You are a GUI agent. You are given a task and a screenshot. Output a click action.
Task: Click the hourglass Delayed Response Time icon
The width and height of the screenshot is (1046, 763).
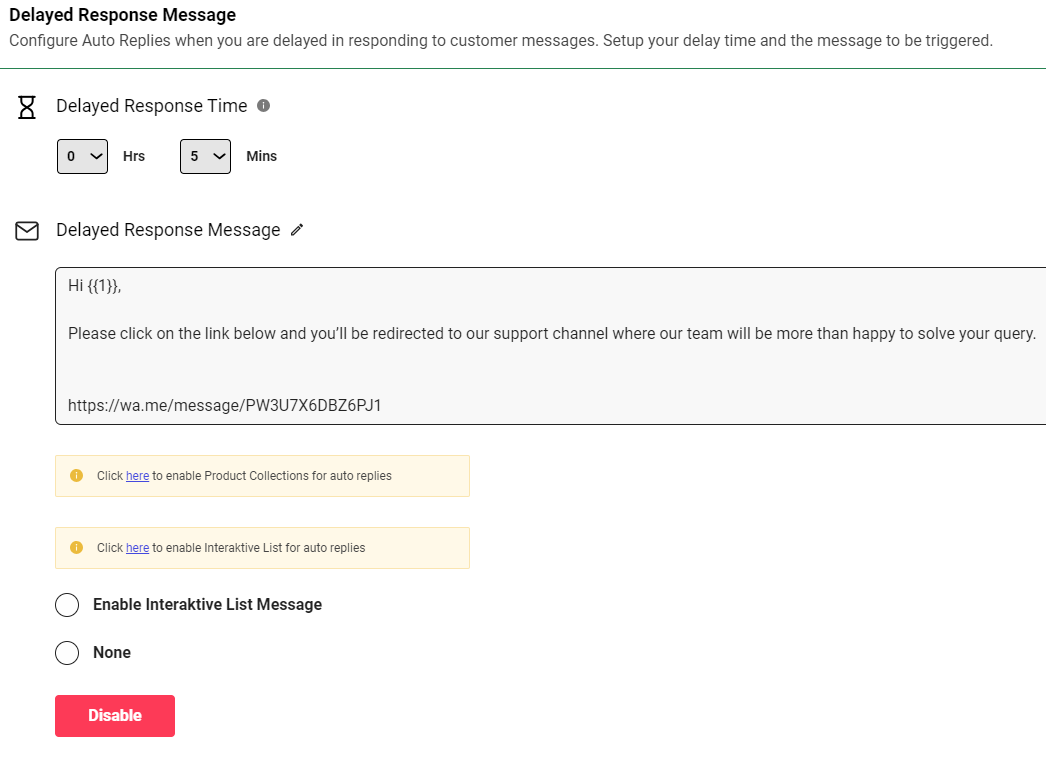[x=26, y=107]
